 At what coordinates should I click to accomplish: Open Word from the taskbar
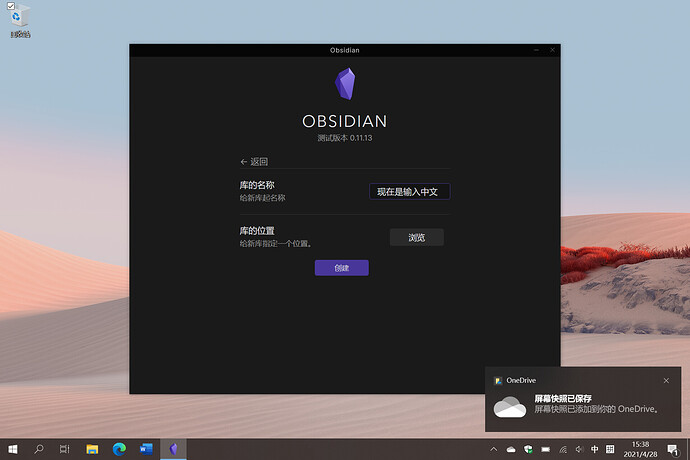pyautogui.click(x=146, y=449)
